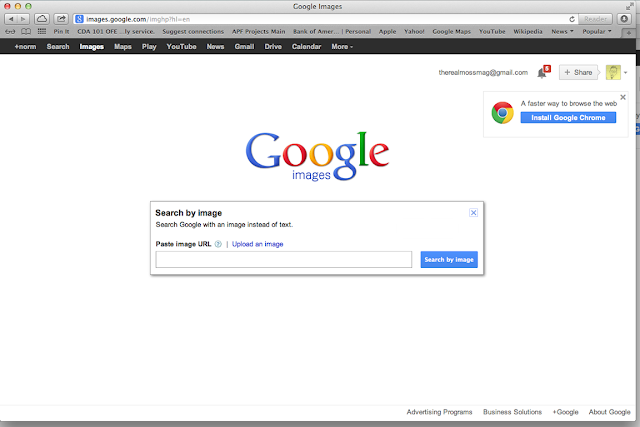Click the Google profile photo
The image size is (640, 427).
pos(613,72)
